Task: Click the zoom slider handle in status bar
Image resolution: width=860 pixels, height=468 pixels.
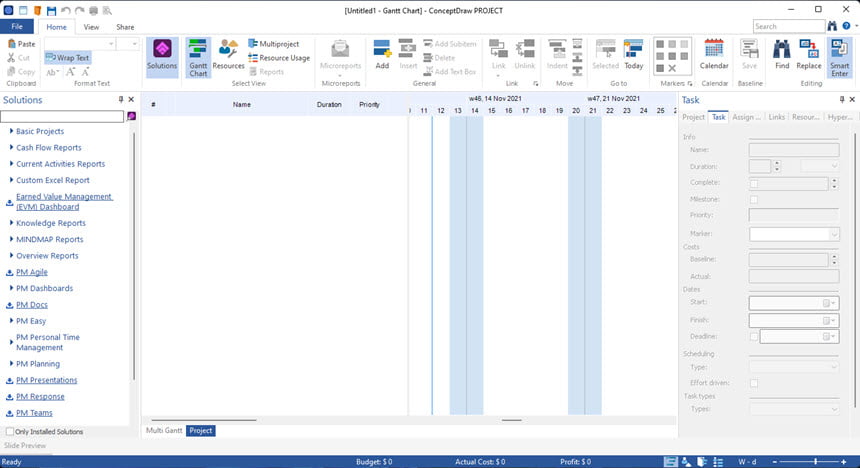Action: coord(816,462)
